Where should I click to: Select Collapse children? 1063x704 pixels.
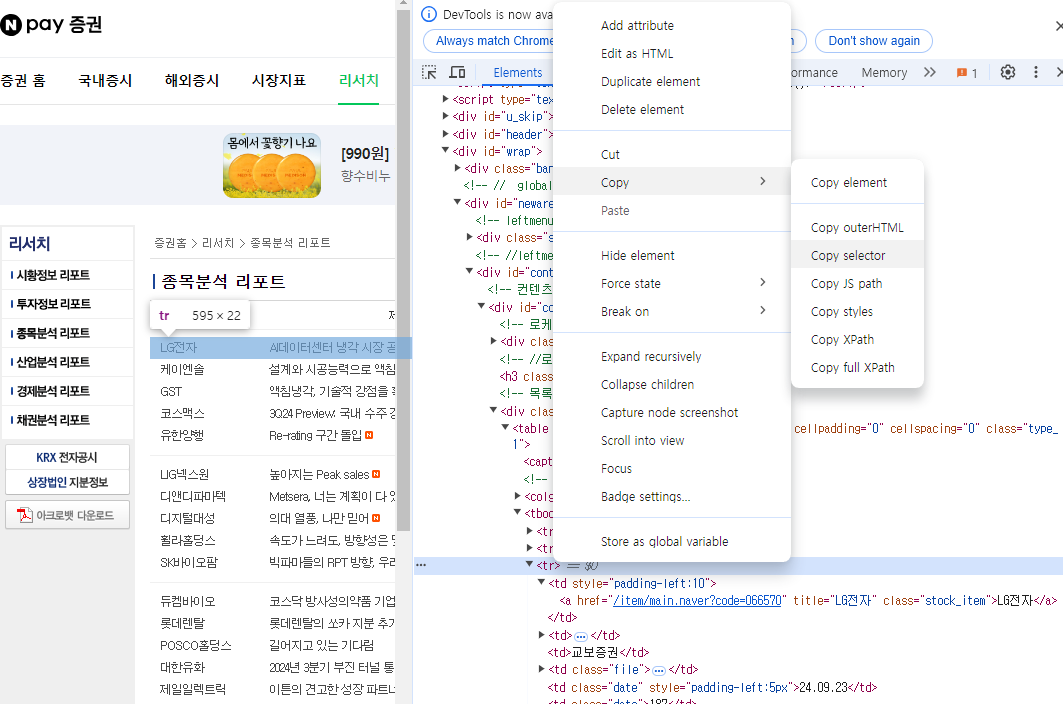672,385
